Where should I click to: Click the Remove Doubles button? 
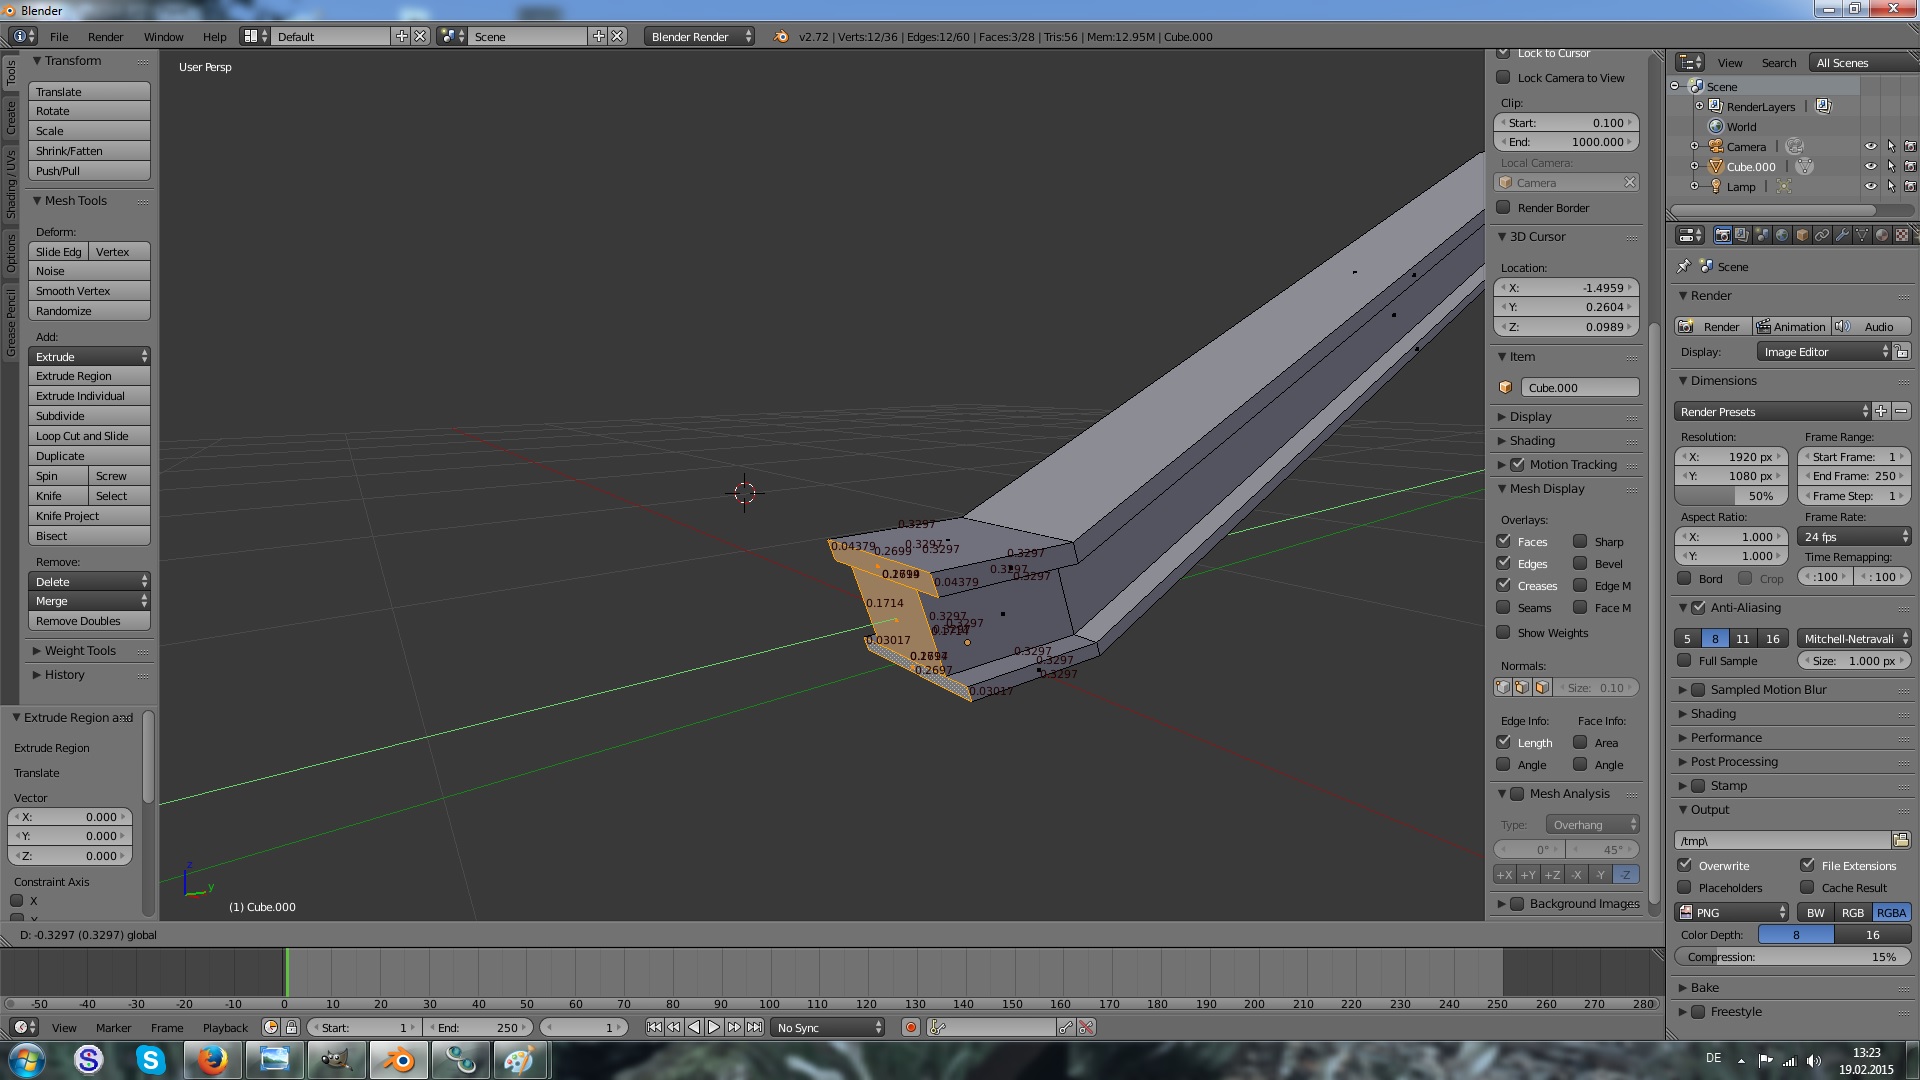(x=89, y=621)
